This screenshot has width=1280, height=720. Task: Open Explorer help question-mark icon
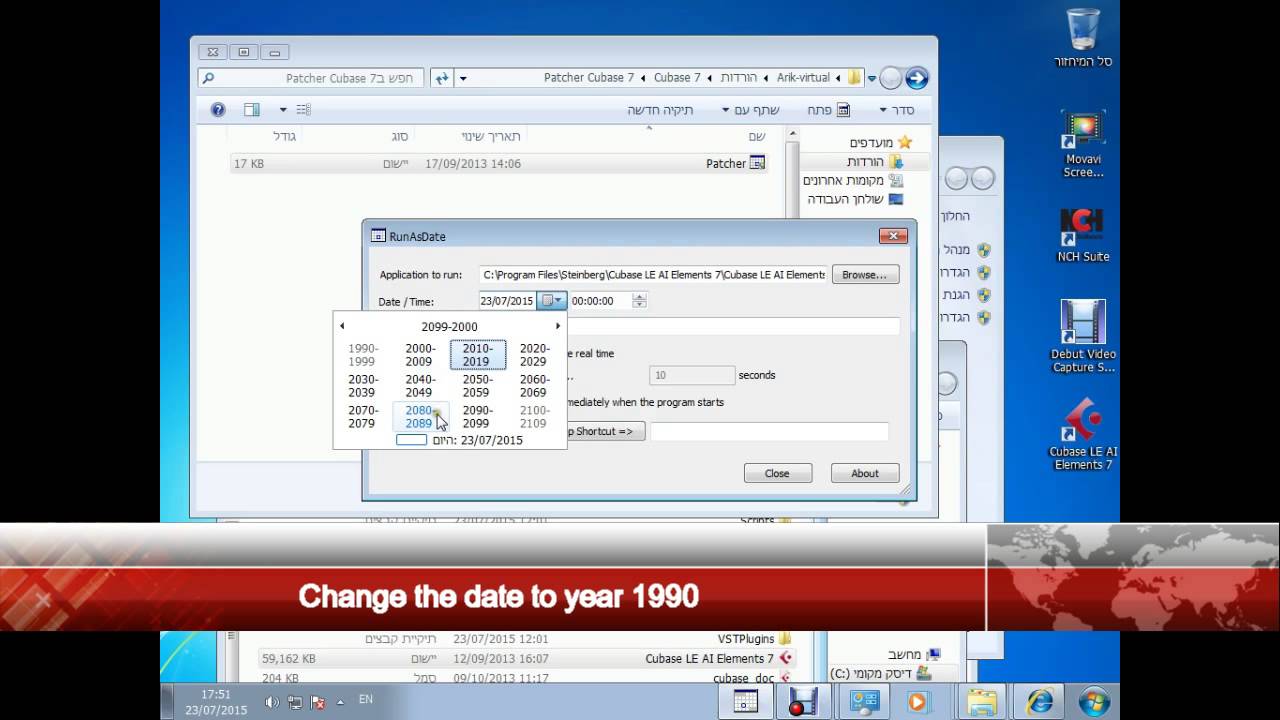point(218,109)
